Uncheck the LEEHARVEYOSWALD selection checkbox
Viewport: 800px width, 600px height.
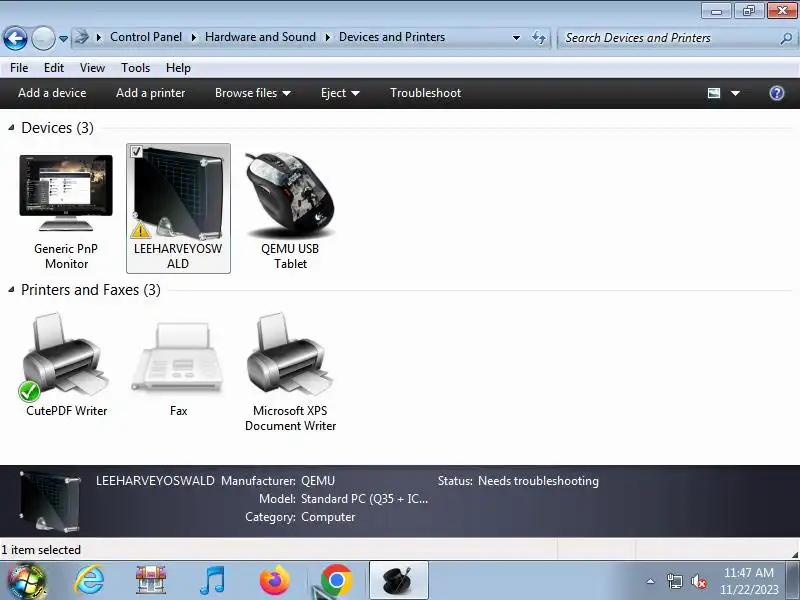(x=136, y=151)
